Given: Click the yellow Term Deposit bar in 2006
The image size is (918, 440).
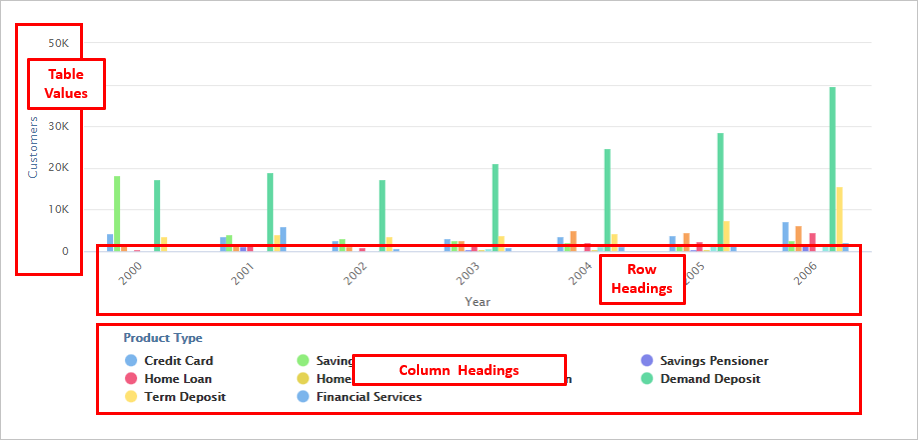Looking at the screenshot, I should [840, 218].
